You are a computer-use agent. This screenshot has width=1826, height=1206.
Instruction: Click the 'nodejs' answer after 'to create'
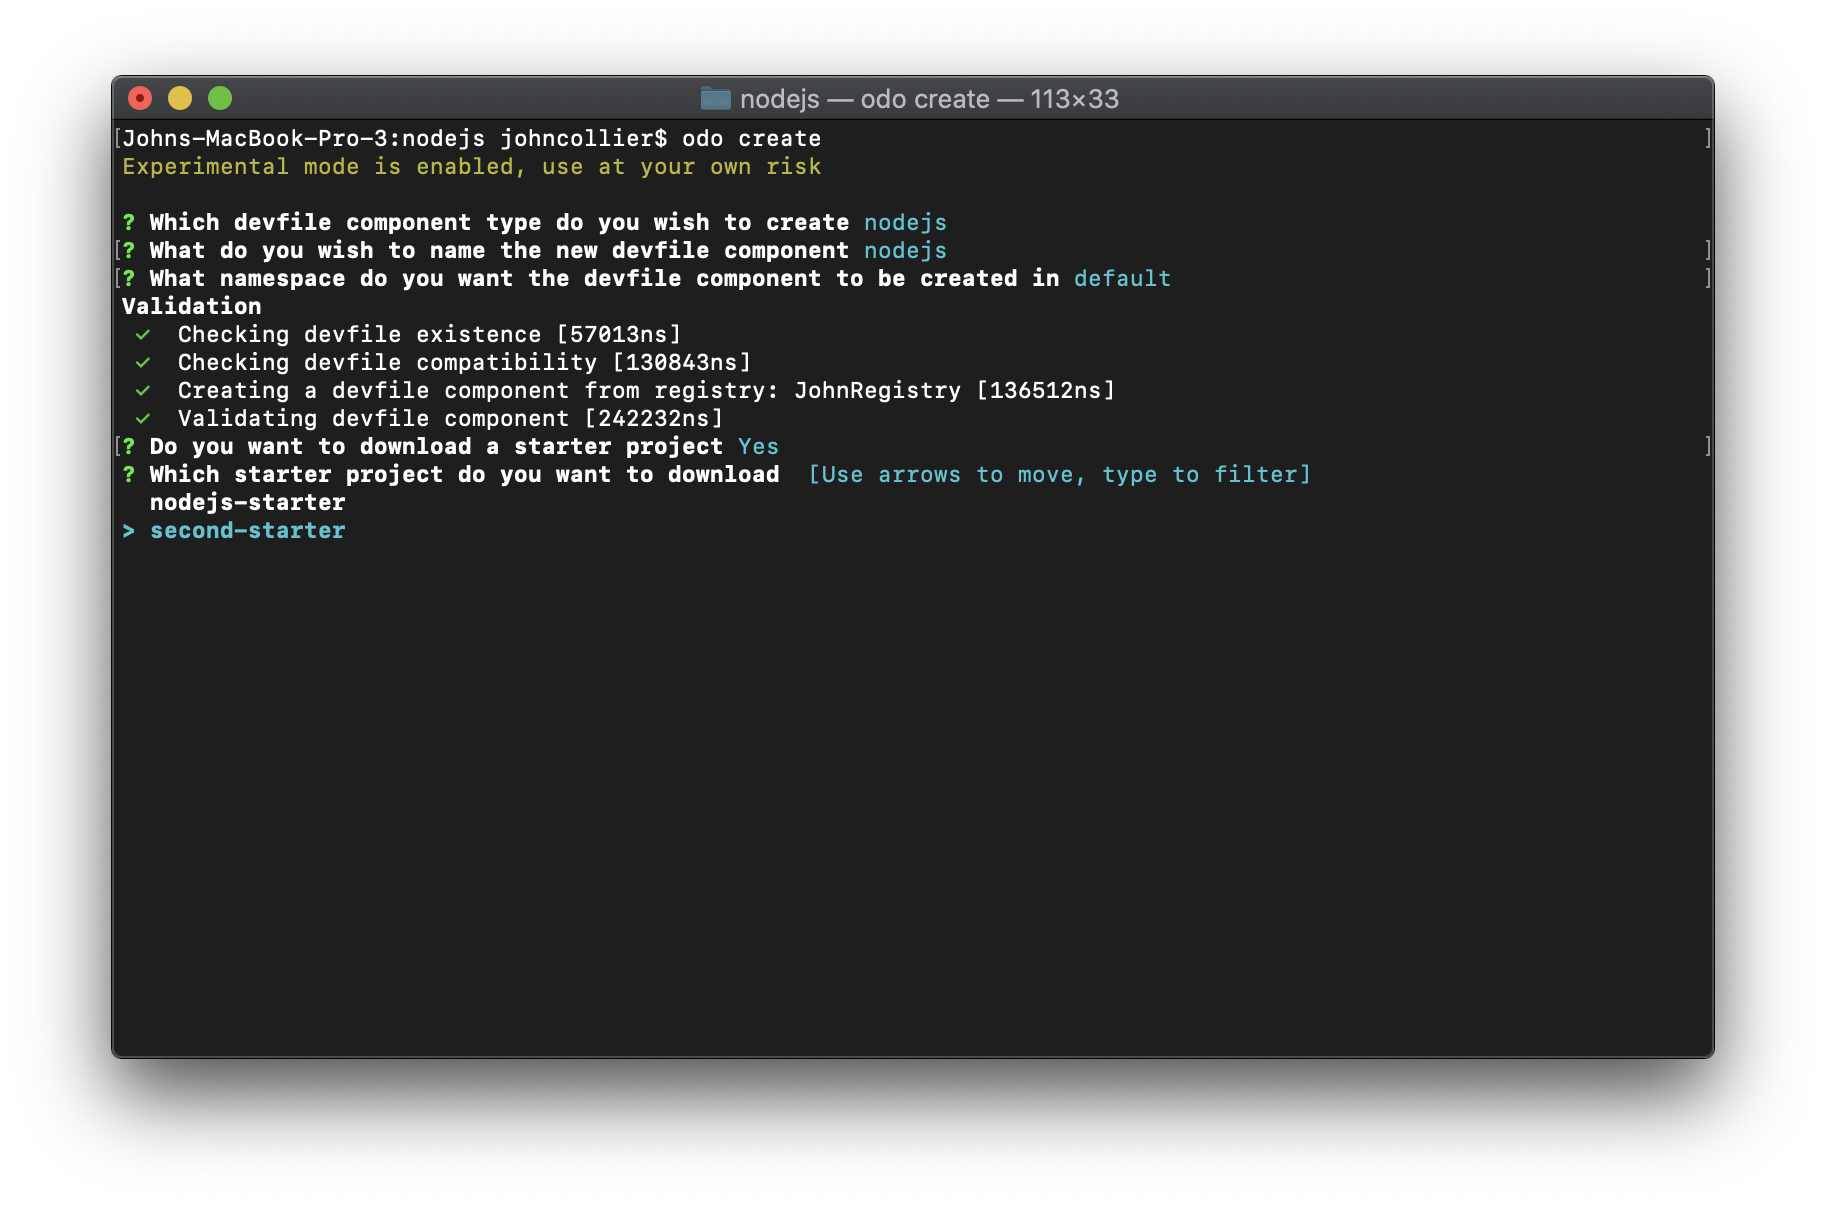point(905,222)
